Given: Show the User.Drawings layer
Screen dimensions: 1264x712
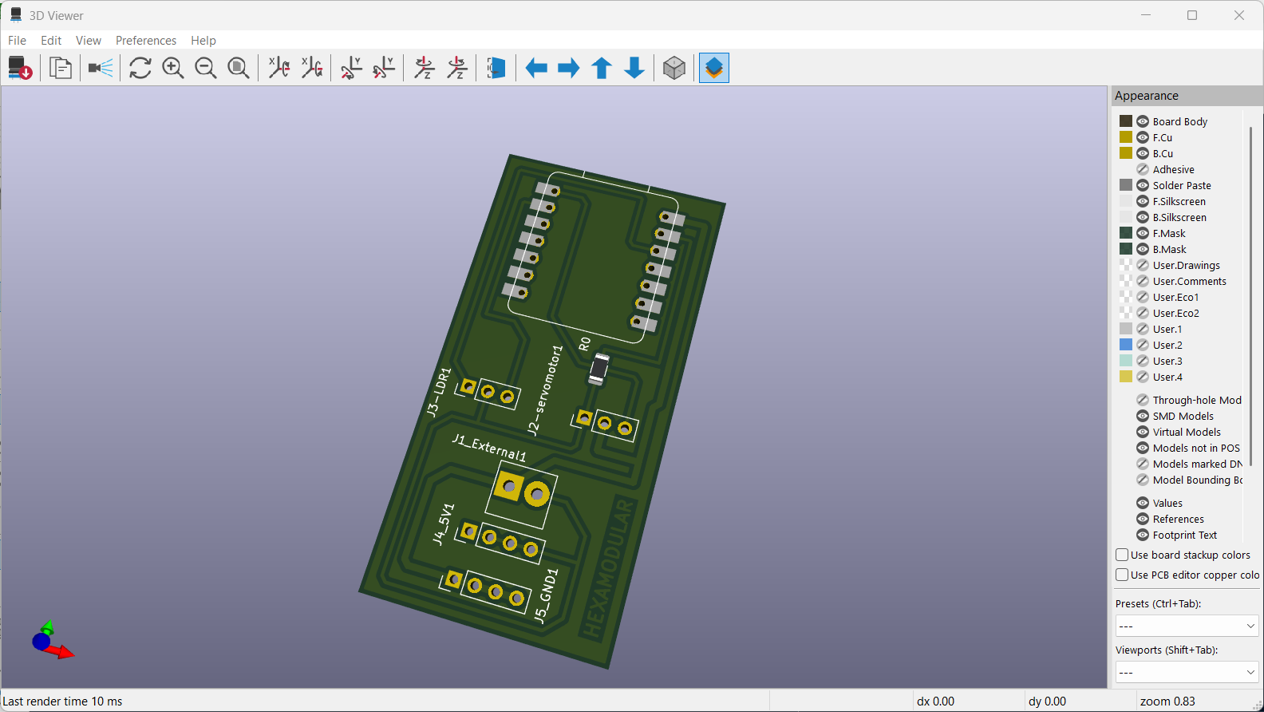Looking at the screenshot, I should [x=1143, y=265].
